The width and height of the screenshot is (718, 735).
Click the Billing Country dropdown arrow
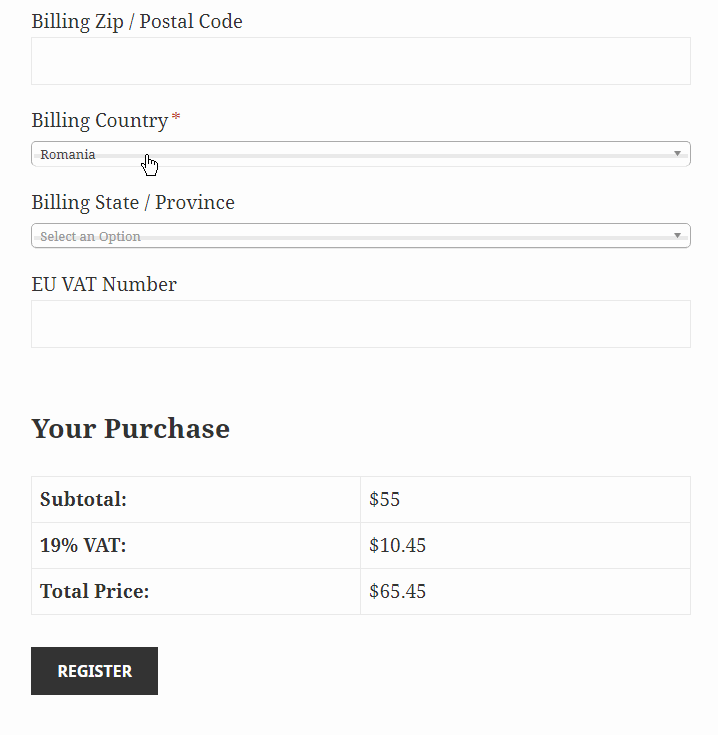[677, 154]
